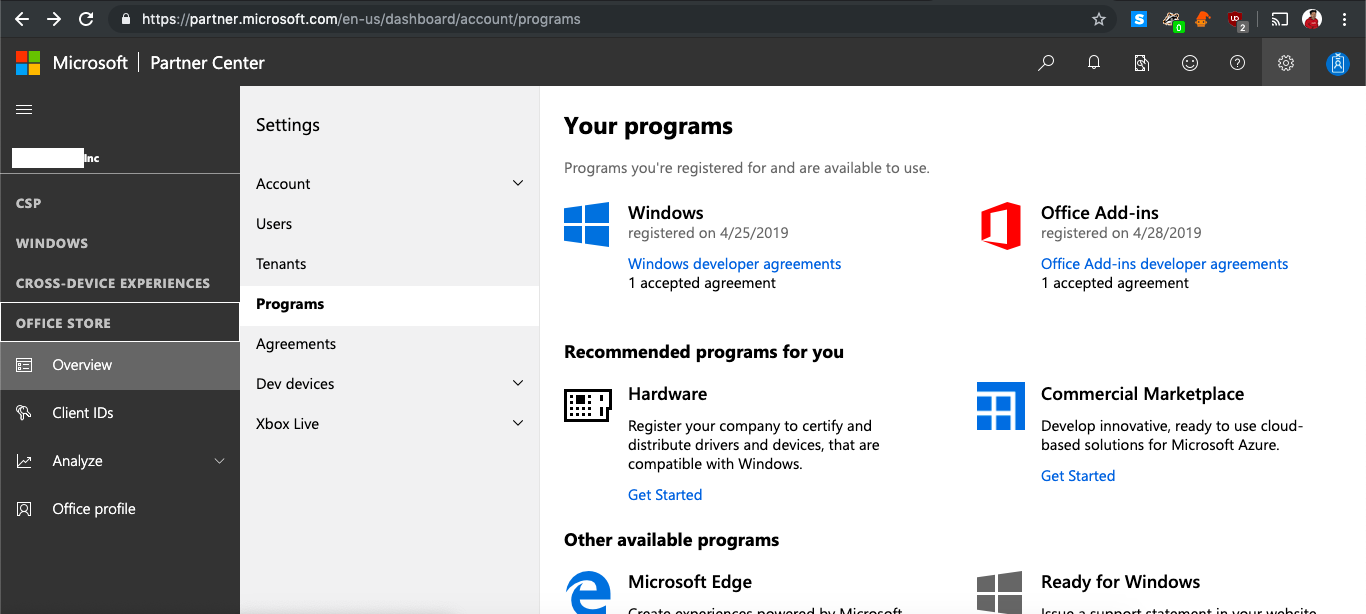
Task: Click the Hardware program heading
Action: tap(667, 394)
